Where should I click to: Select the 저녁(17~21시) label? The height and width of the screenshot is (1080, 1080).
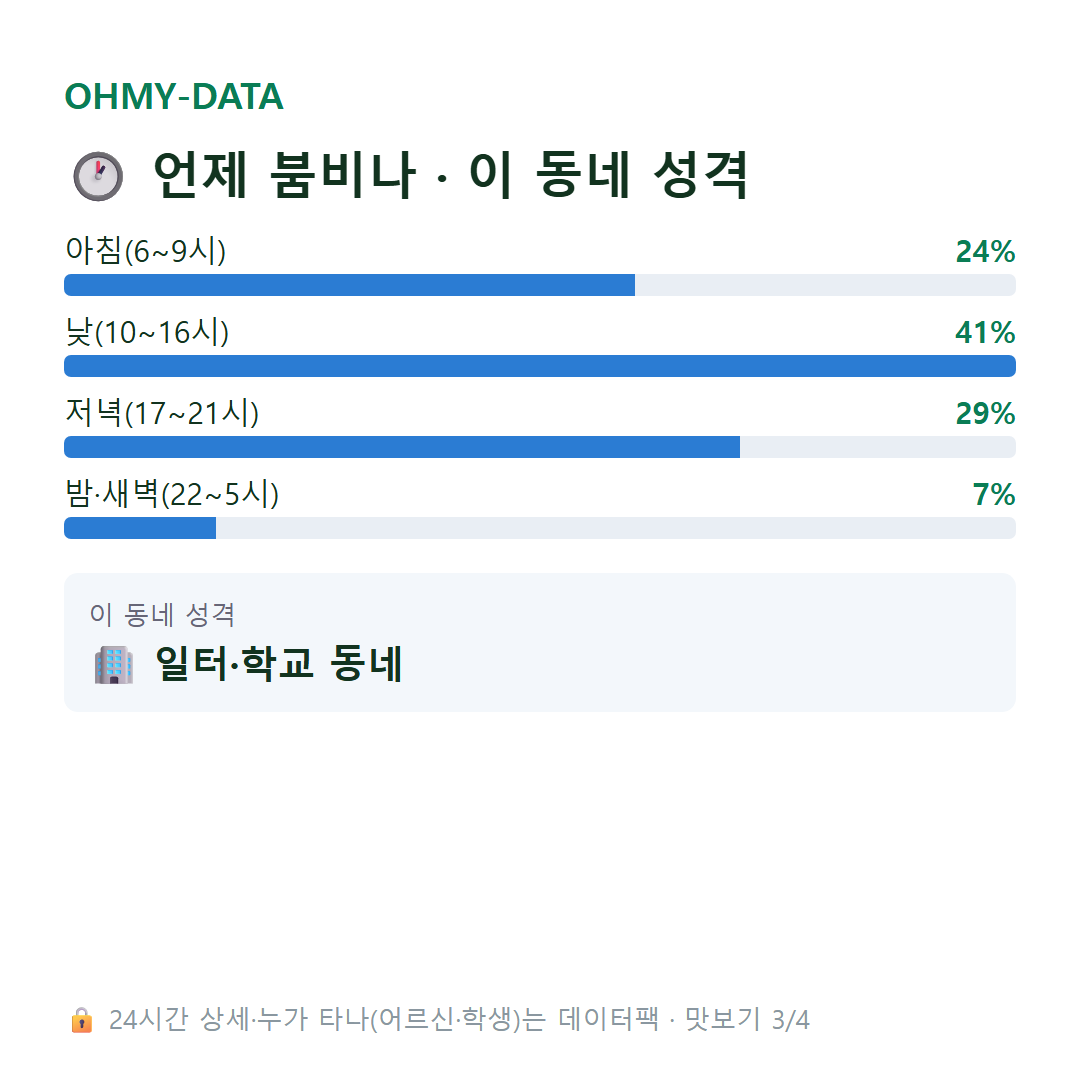point(162,413)
